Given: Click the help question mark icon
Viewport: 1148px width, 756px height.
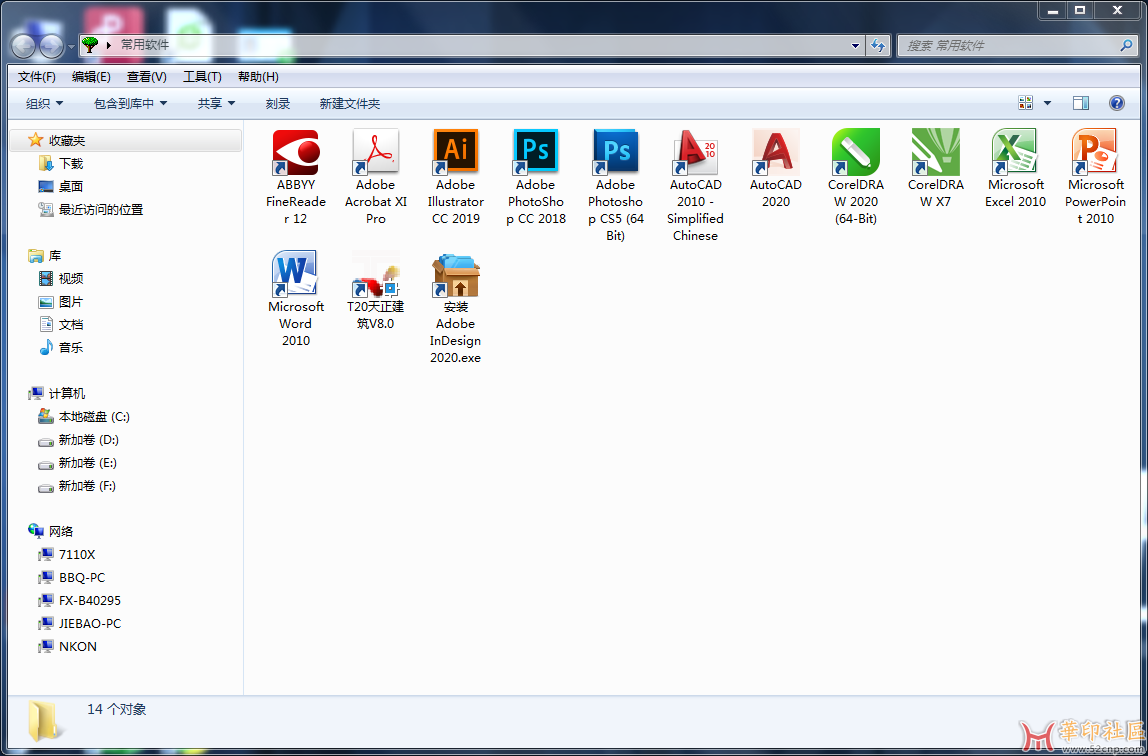Looking at the screenshot, I should [x=1117, y=103].
